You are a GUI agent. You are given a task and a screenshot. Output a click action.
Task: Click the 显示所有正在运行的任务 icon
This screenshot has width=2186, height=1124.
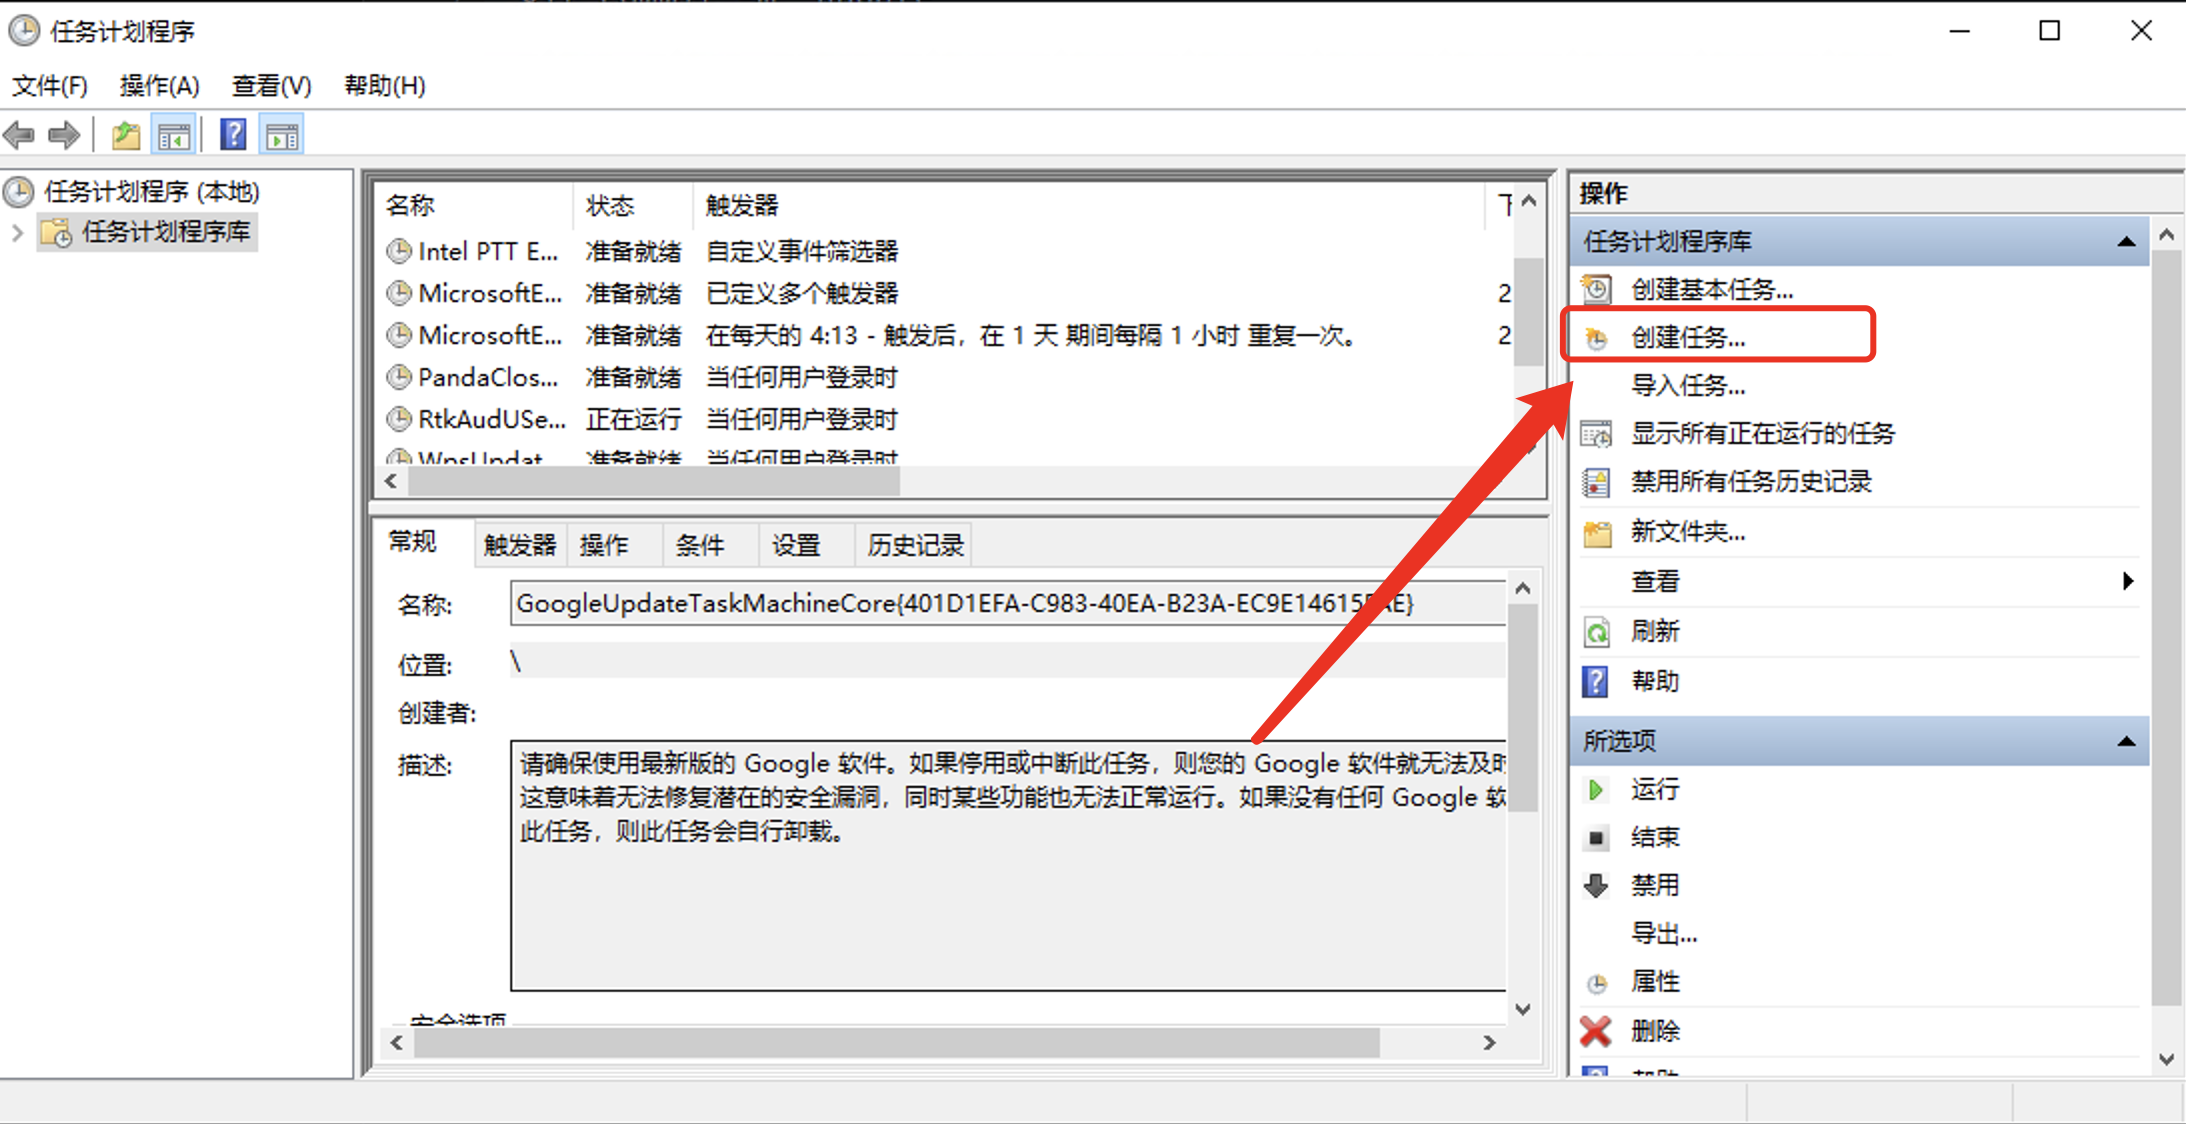(1597, 434)
